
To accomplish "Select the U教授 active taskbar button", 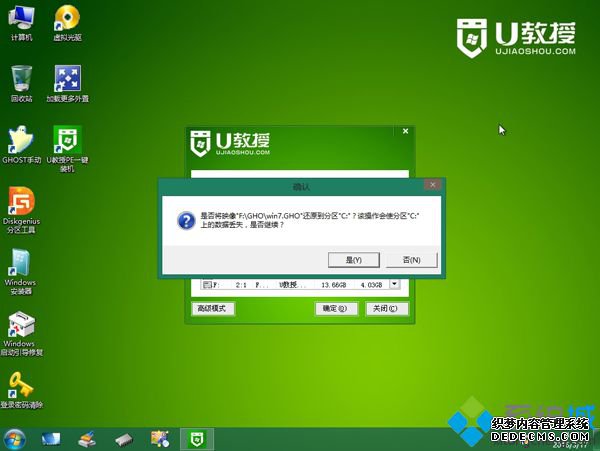I will tap(197, 439).
